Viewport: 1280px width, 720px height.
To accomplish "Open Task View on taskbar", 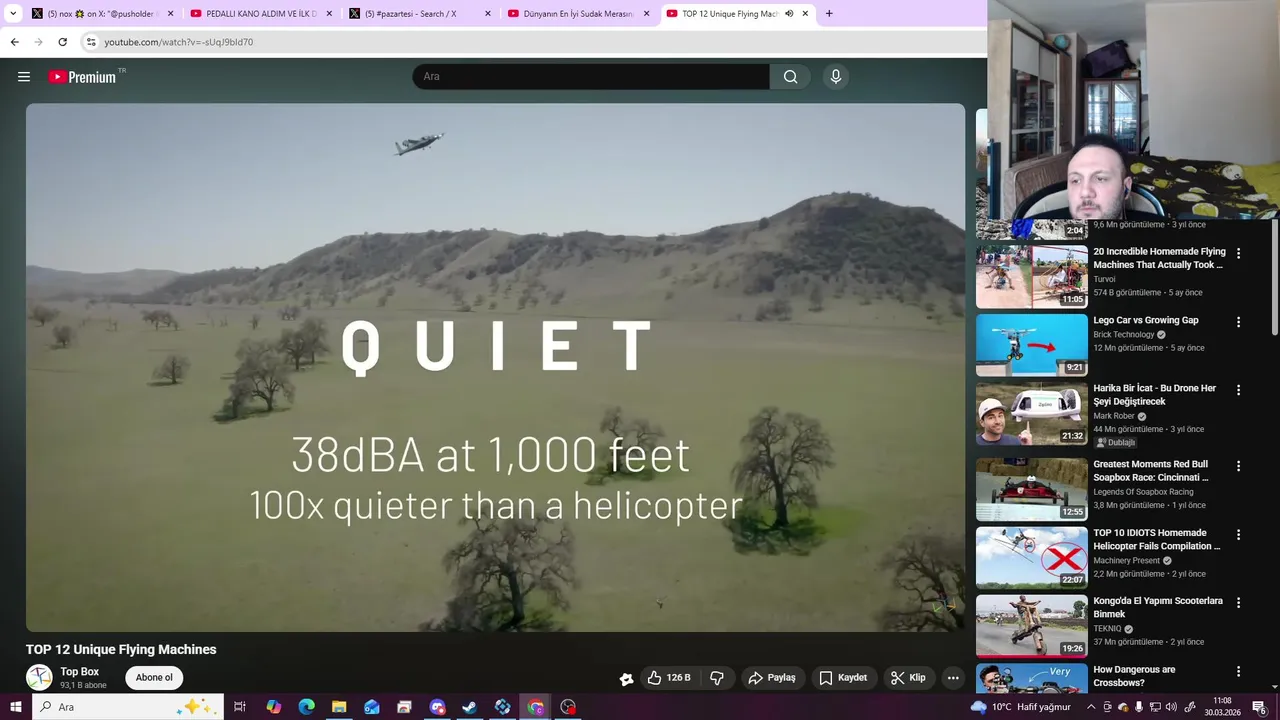I will point(240,707).
